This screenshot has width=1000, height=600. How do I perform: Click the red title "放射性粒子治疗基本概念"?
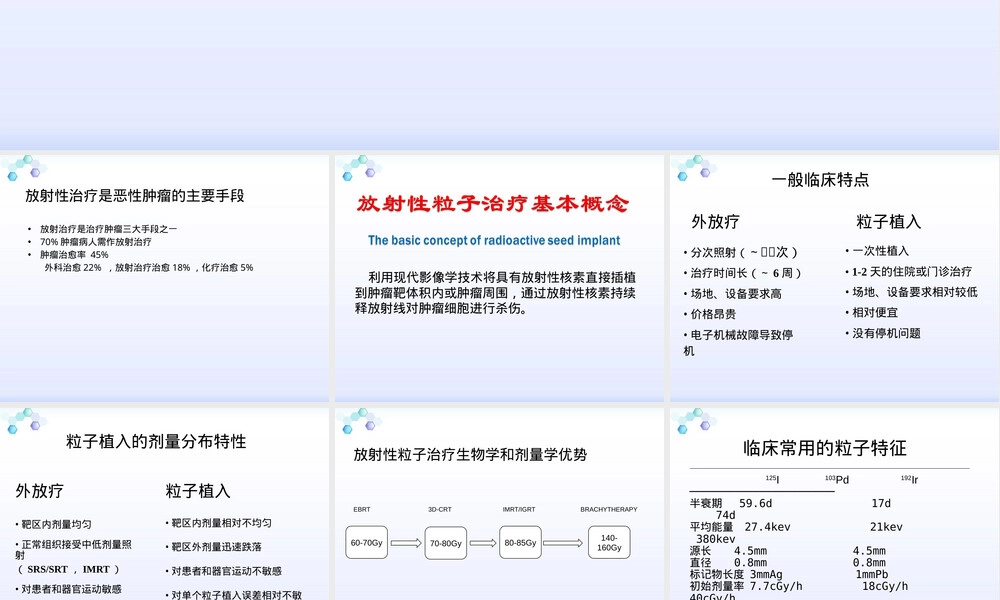pyautogui.click(x=492, y=203)
